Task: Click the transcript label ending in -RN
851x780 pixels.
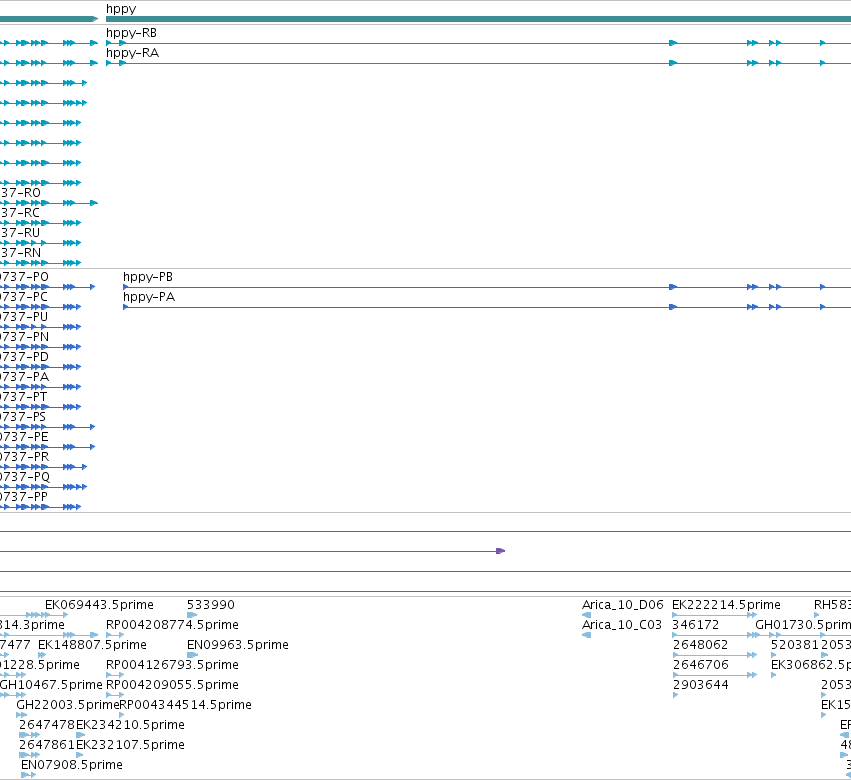Action: [x=20, y=253]
